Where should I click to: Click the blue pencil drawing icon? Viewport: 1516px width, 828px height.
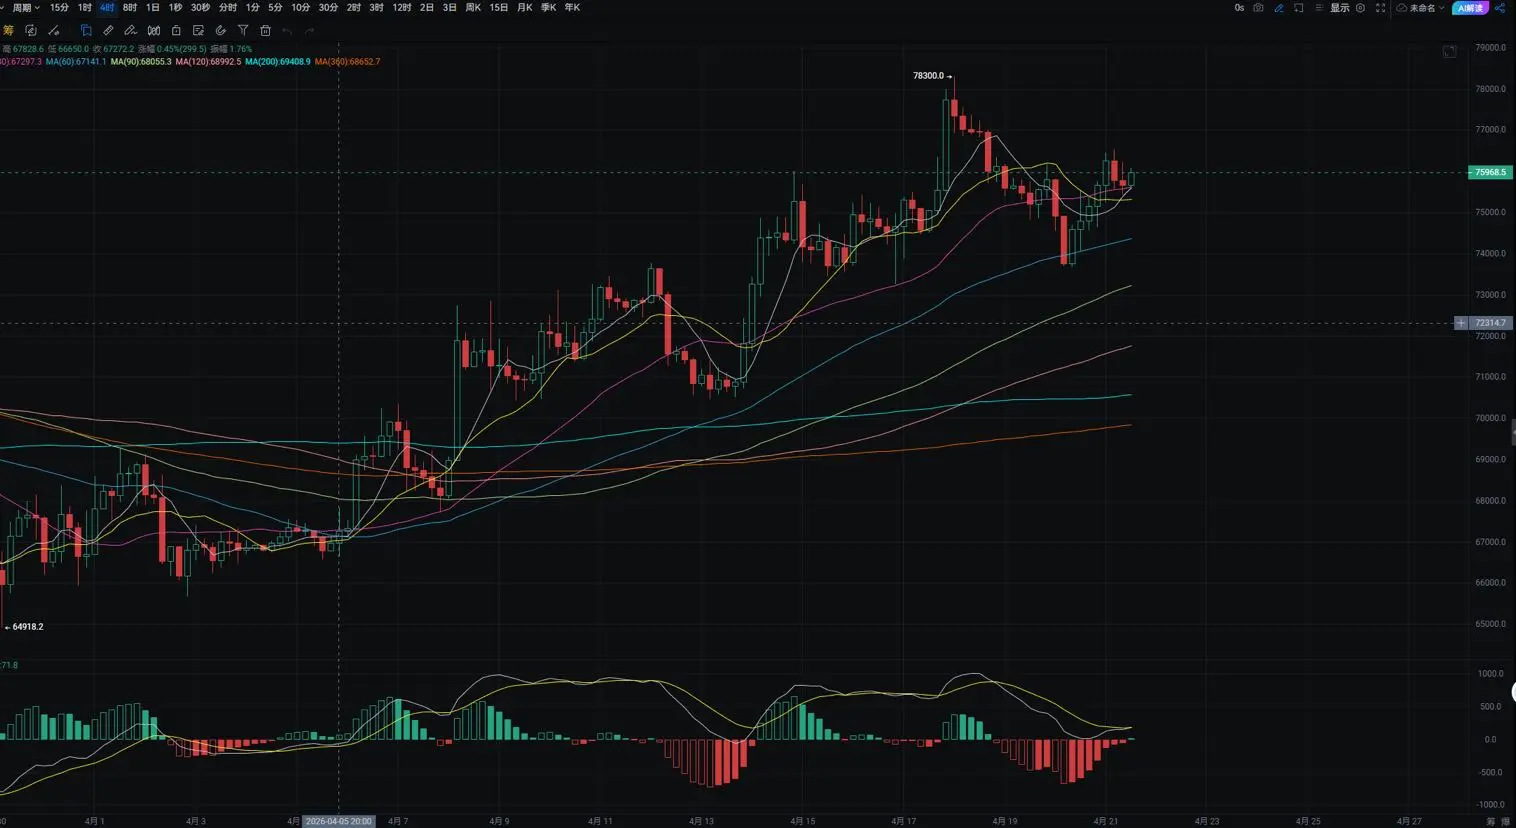1278,8
